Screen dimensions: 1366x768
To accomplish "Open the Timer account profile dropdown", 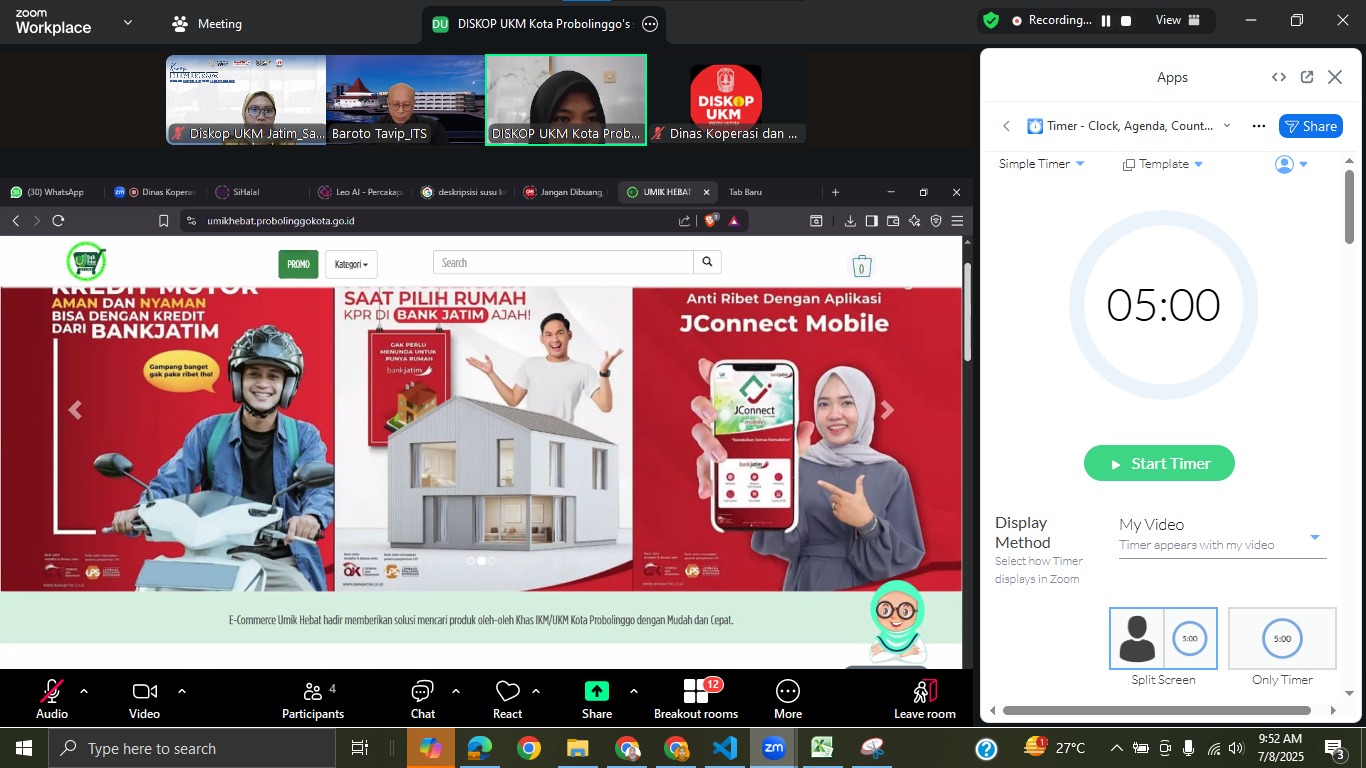I will [1292, 164].
